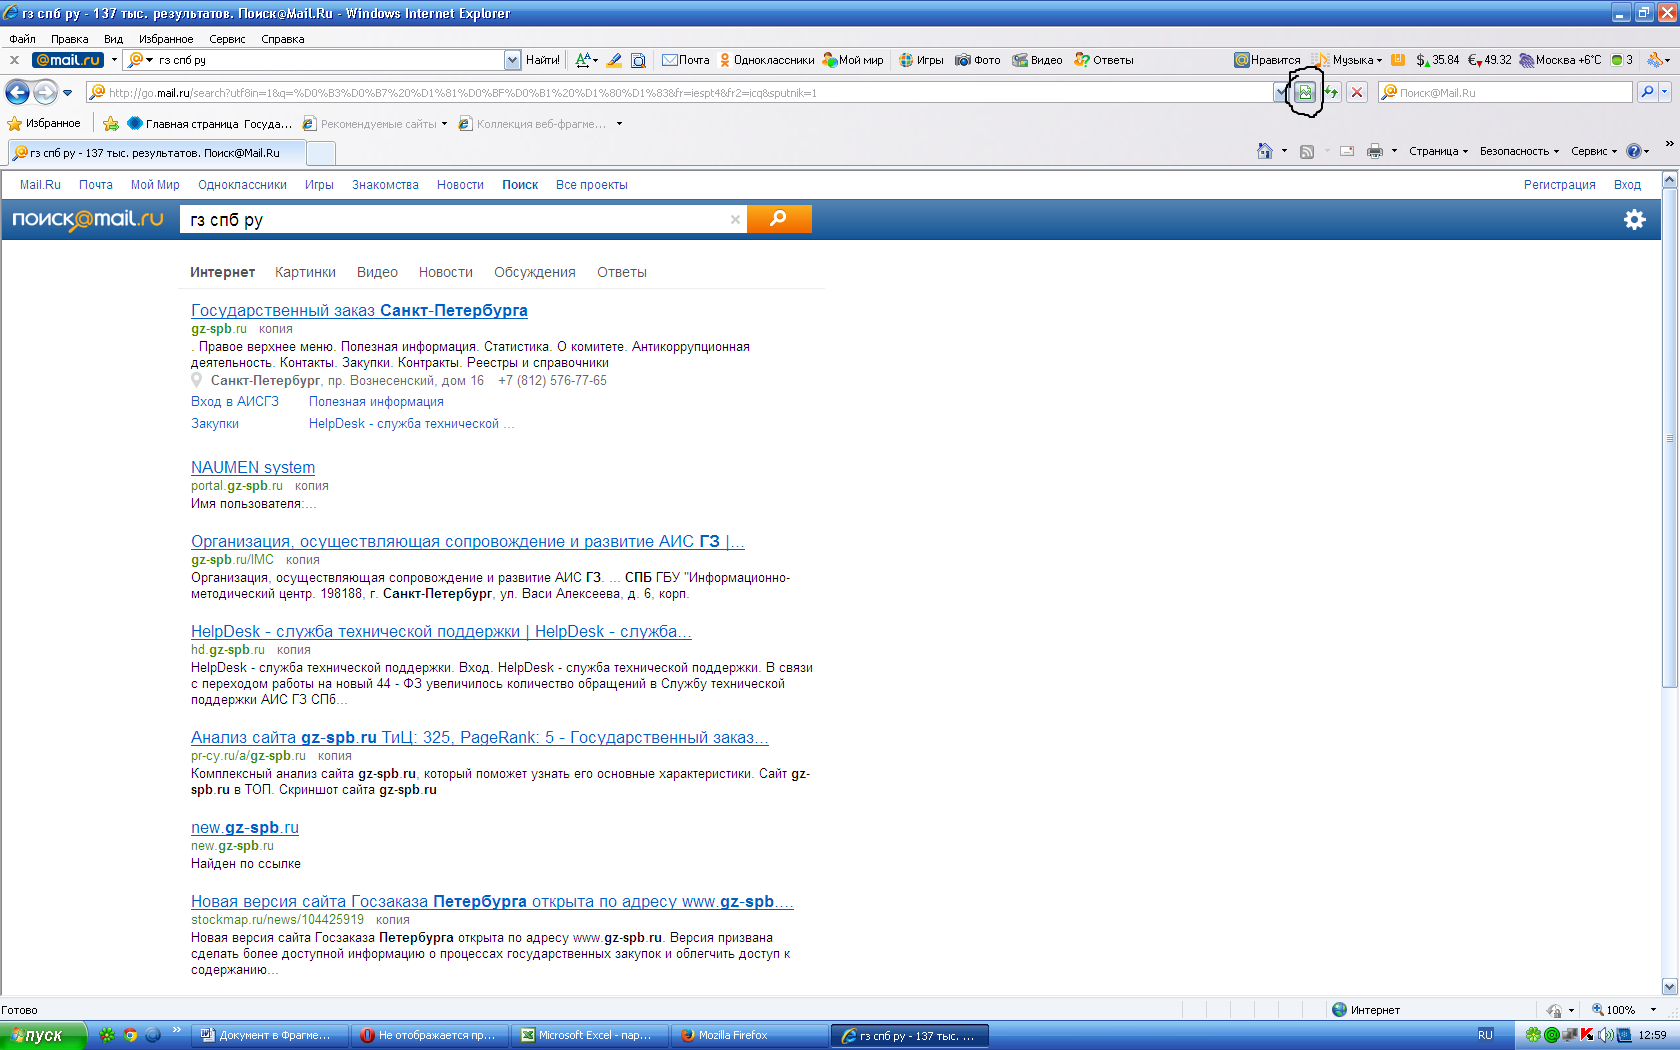This screenshot has width=1680, height=1050.
Task: Click the highlighter icon on Mail.Ru toolbar
Action: tap(614, 60)
